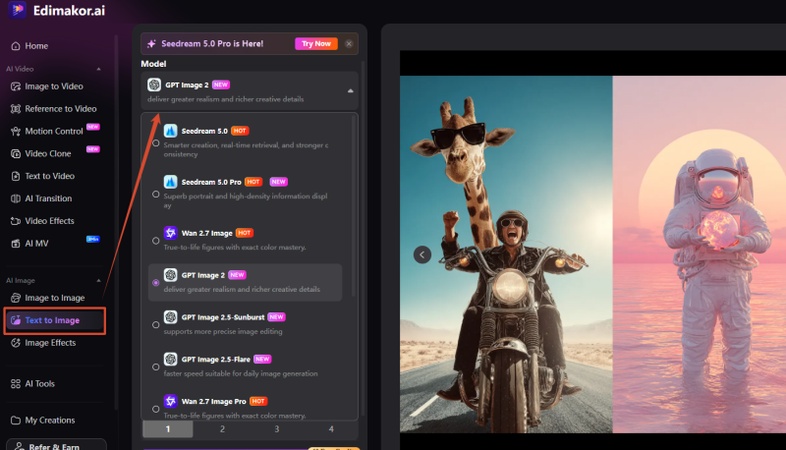The image size is (786, 450).
Task: Click the model list scrollbar
Action: pyautogui.click(x=354, y=205)
